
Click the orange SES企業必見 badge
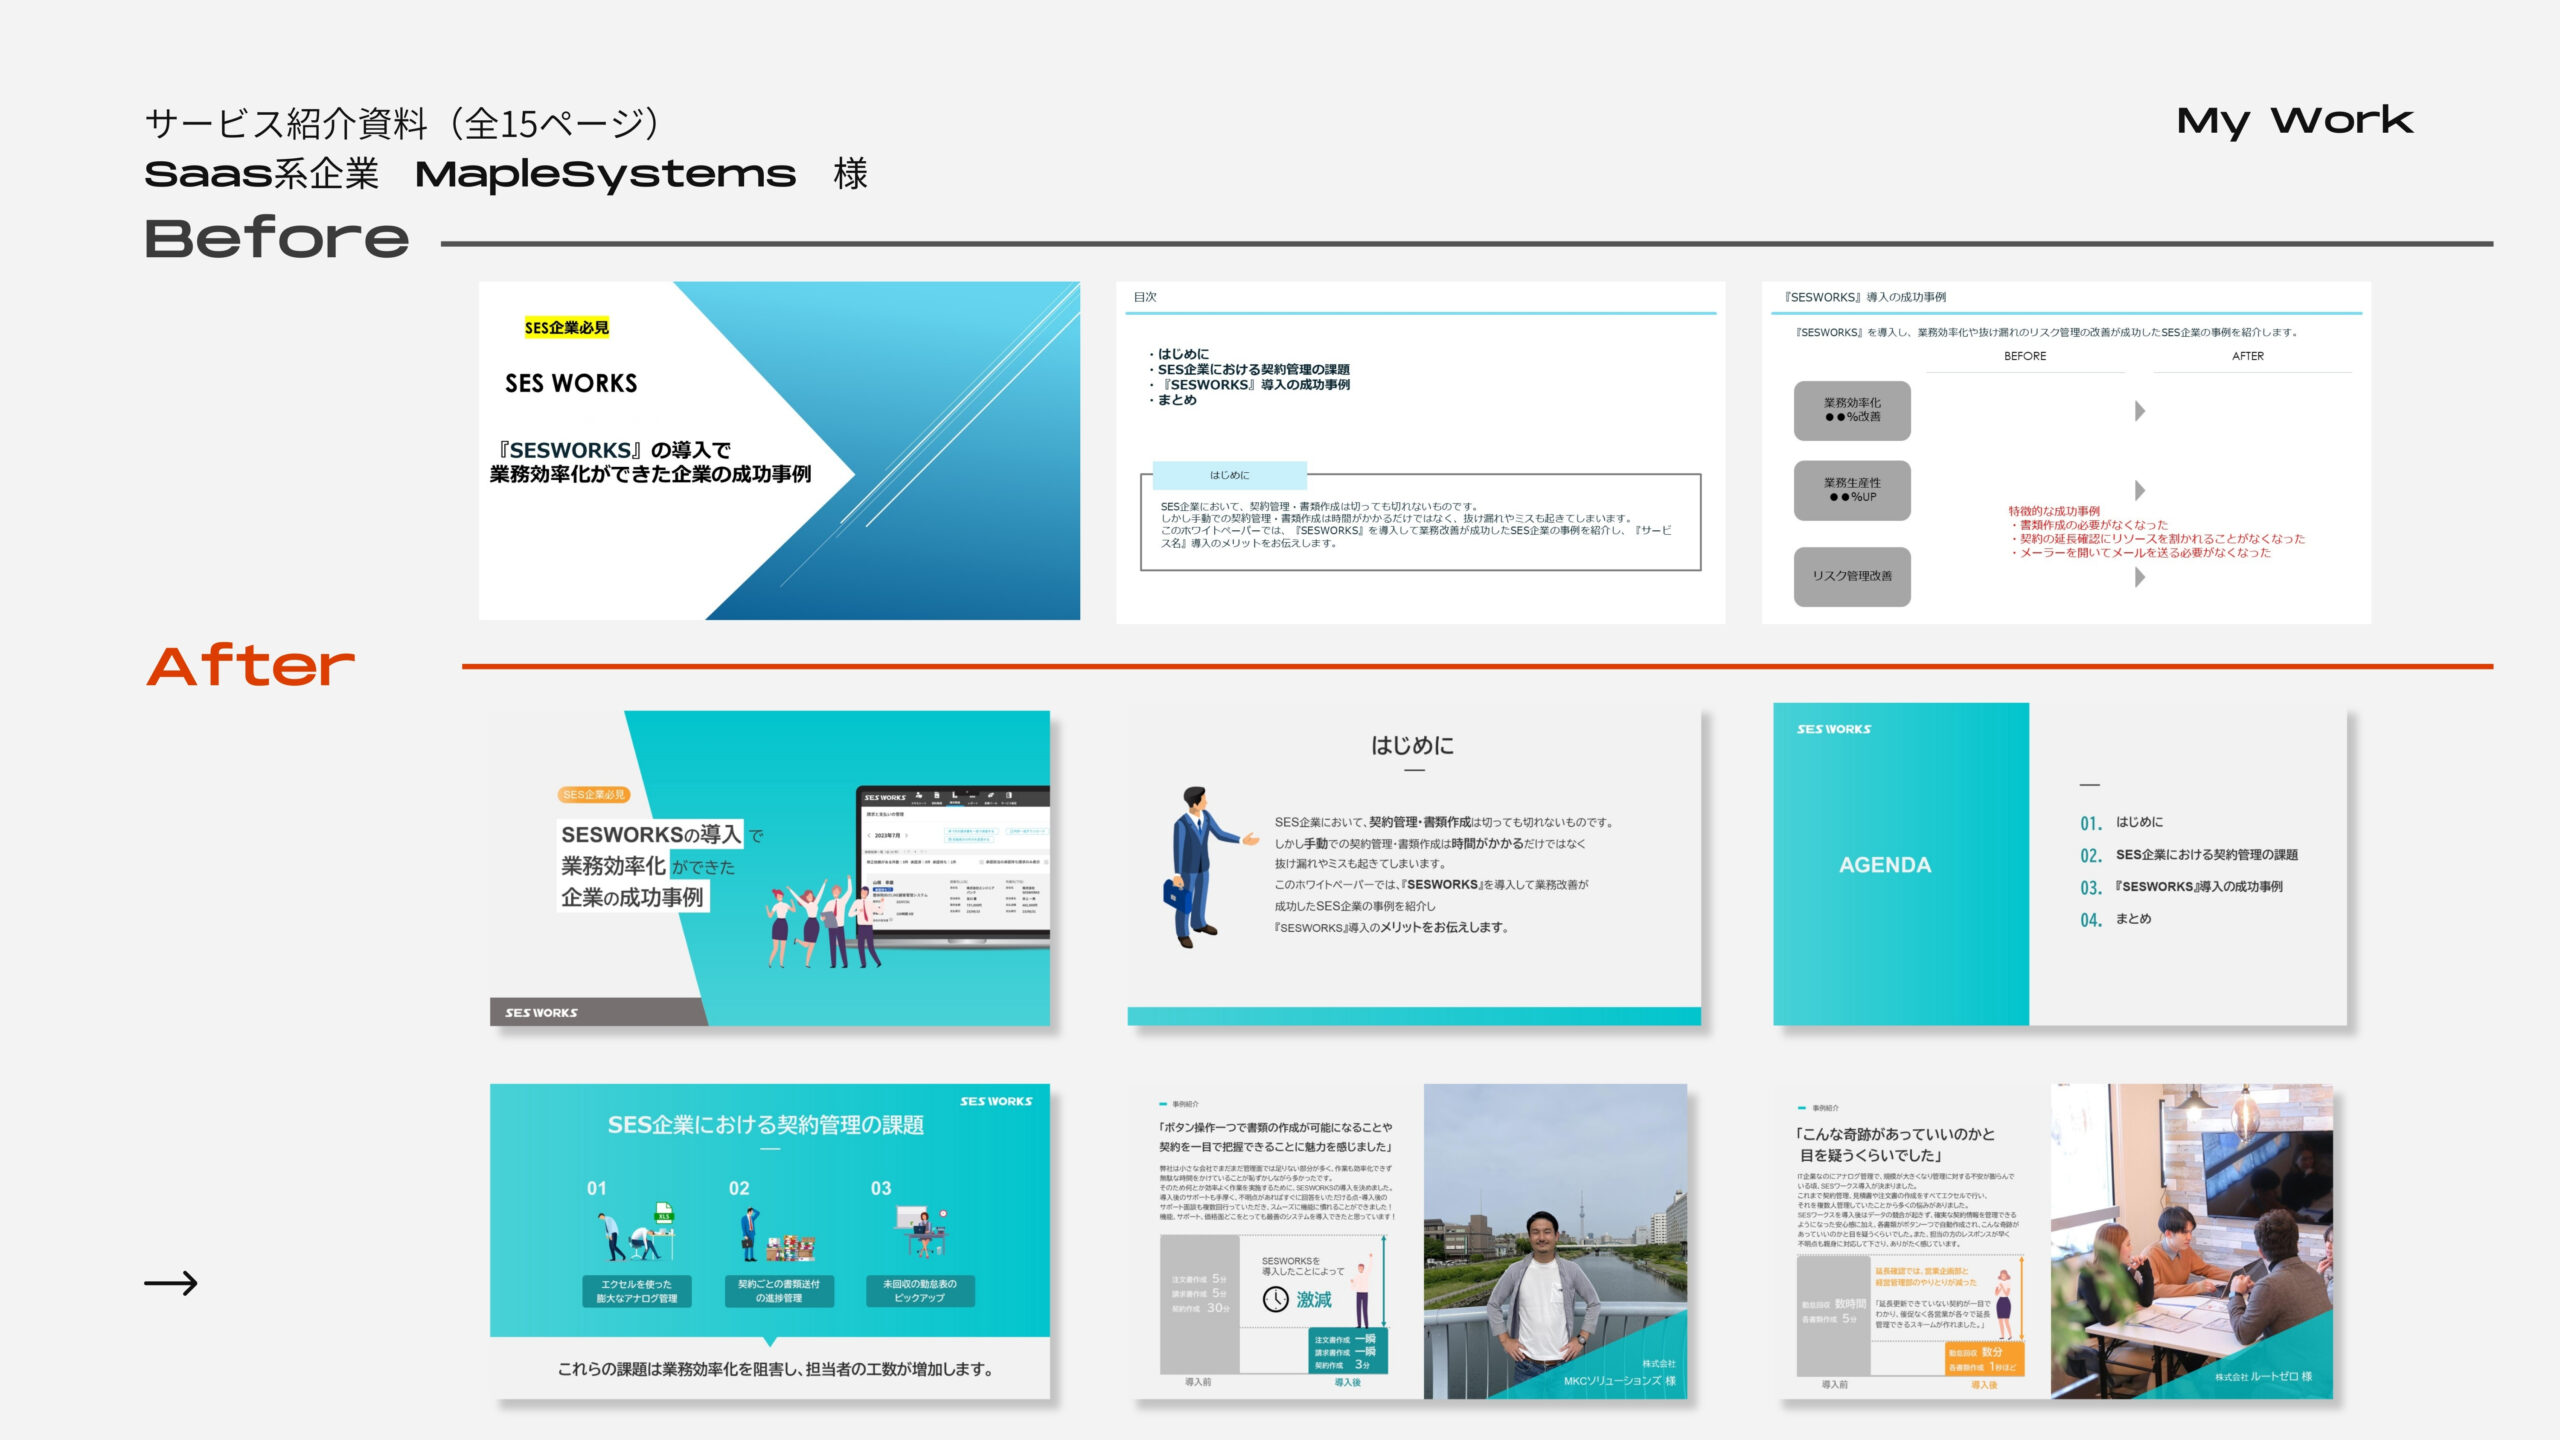(593, 794)
